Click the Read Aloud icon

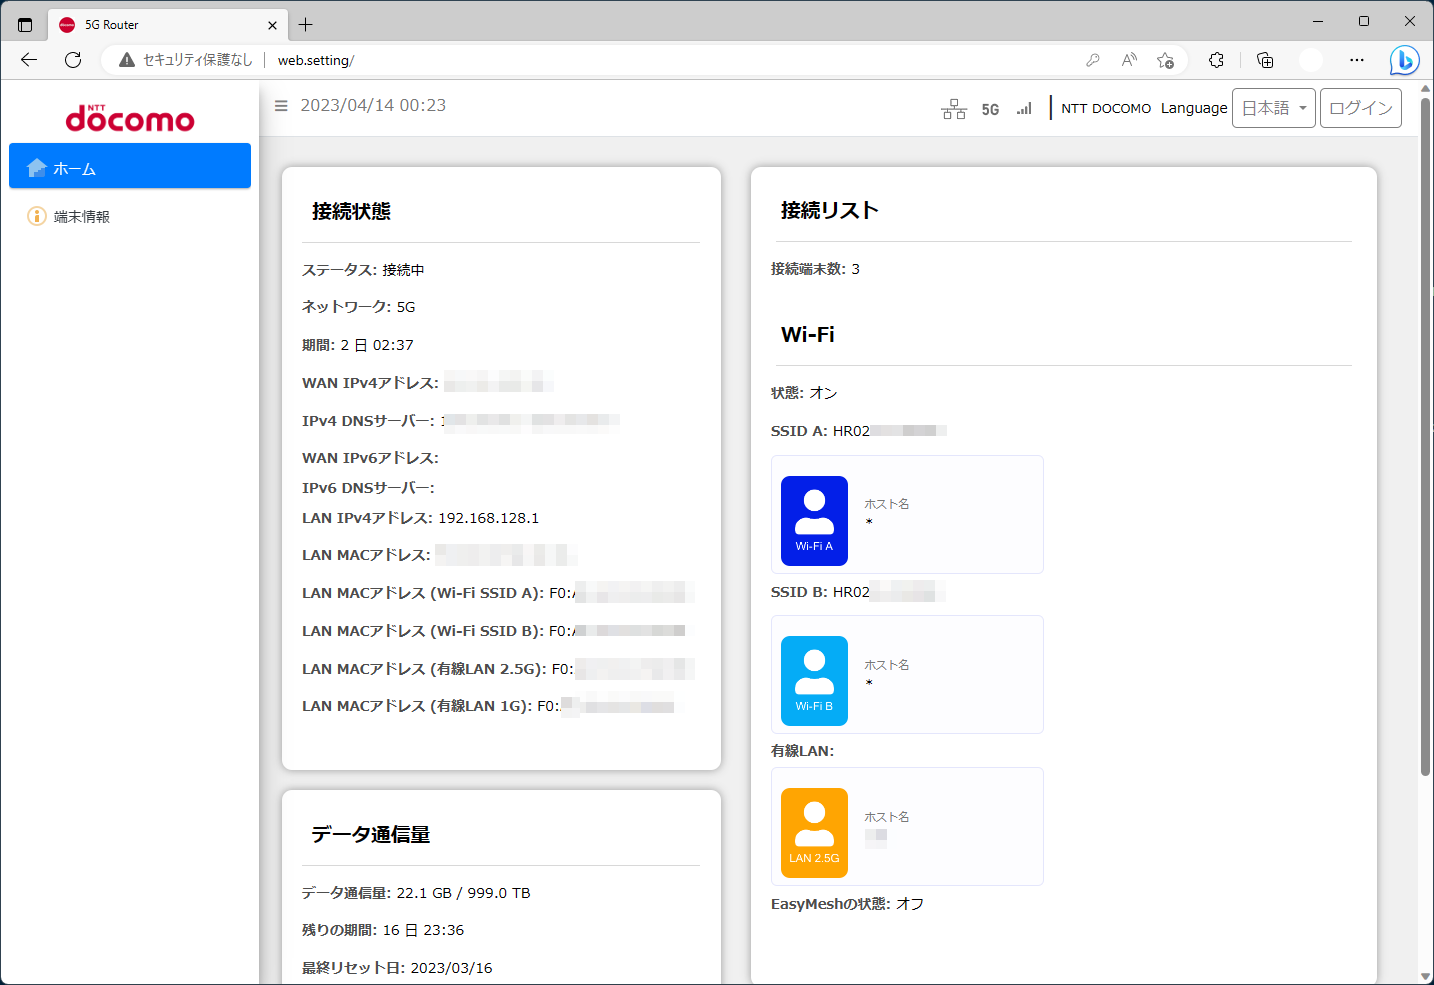1129,60
